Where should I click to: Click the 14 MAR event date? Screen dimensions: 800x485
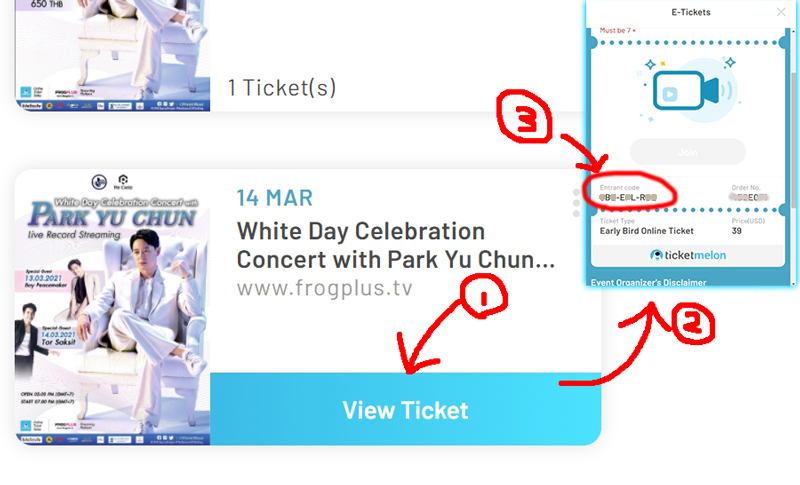[274, 198]
